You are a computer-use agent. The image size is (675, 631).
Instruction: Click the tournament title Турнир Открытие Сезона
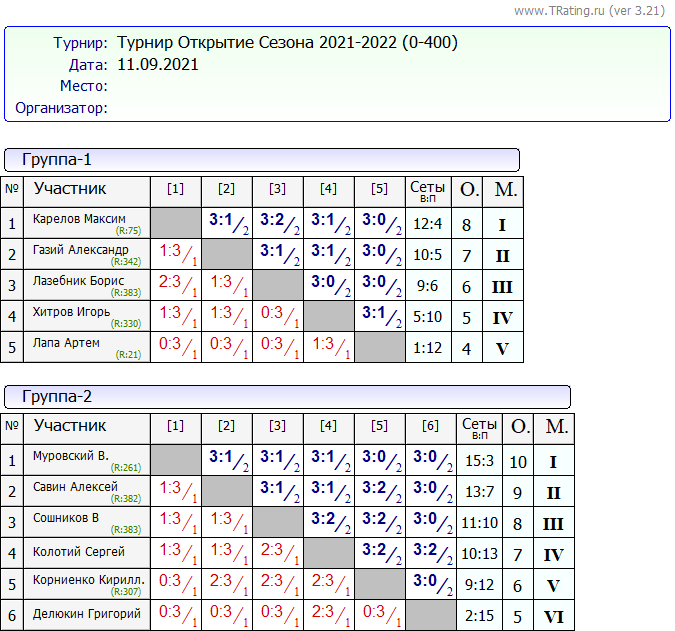click(288, 43)
